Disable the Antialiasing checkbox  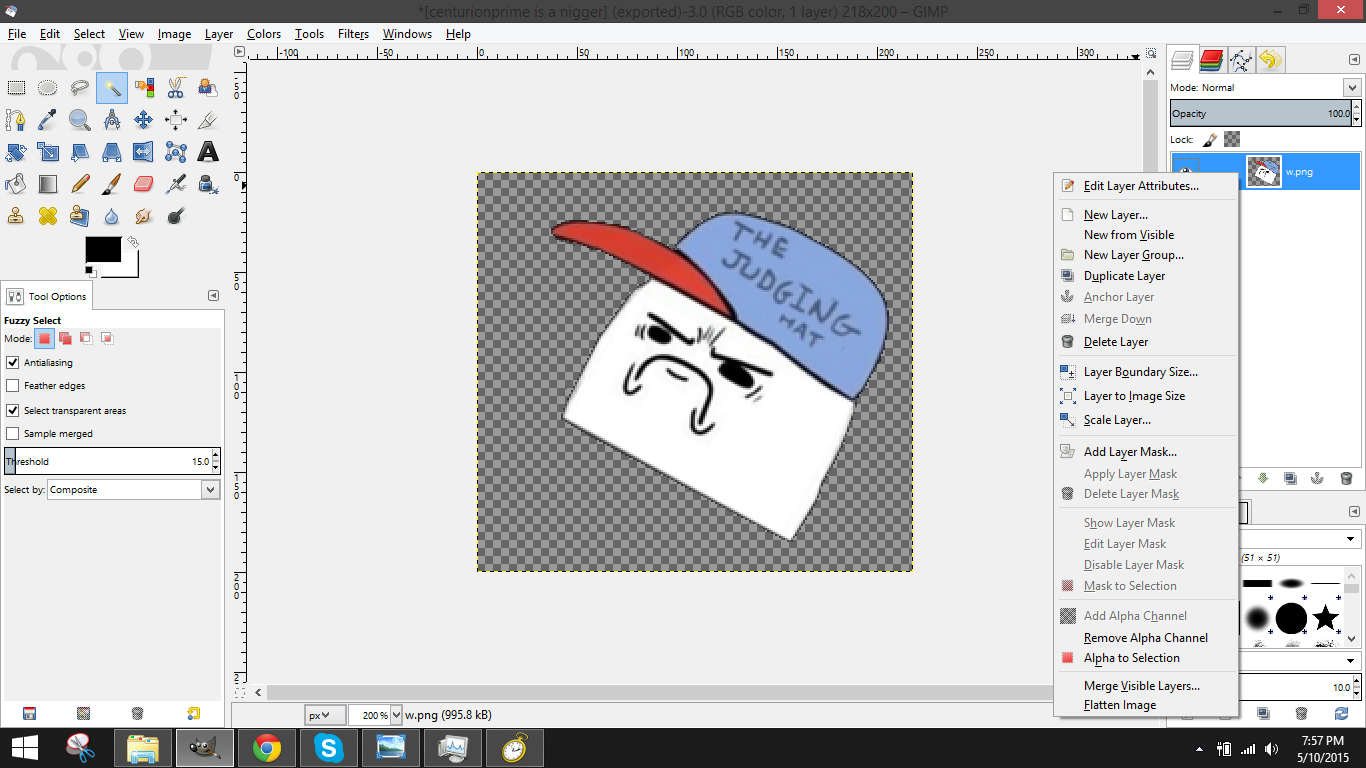pyautogui.click(x=13, y=363)
